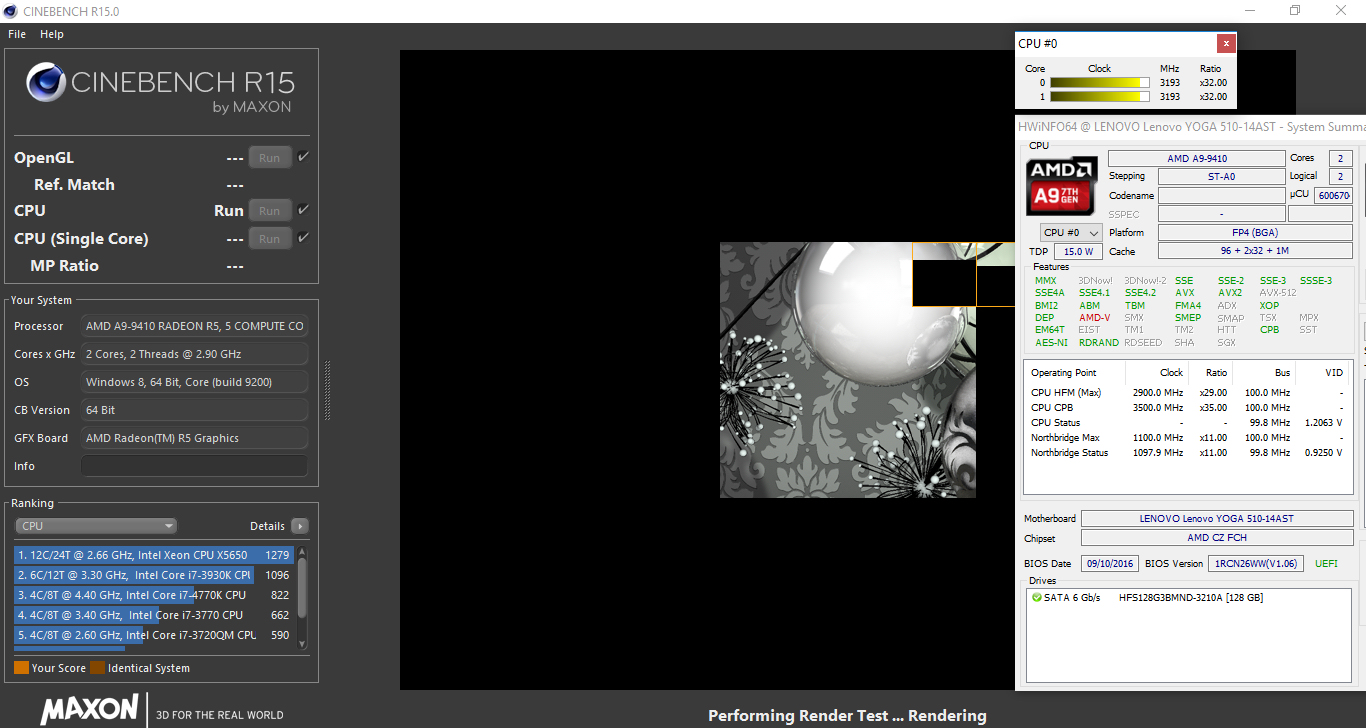This screenshot has width=1366, height=728.
Task: Click the Processor field showing AMD A9-9410 RADEON R5
Action: coord(194,326)
